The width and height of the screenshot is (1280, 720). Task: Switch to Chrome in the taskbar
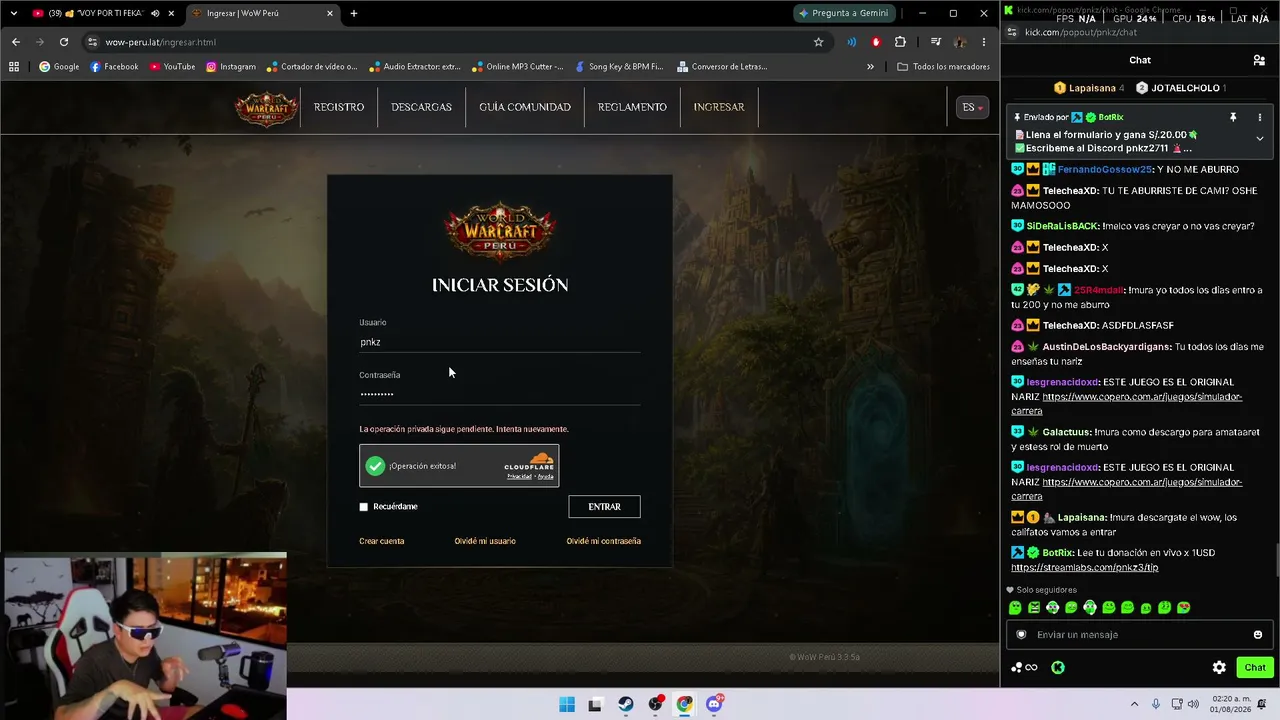pyautogui.click(x=684, y=704)
